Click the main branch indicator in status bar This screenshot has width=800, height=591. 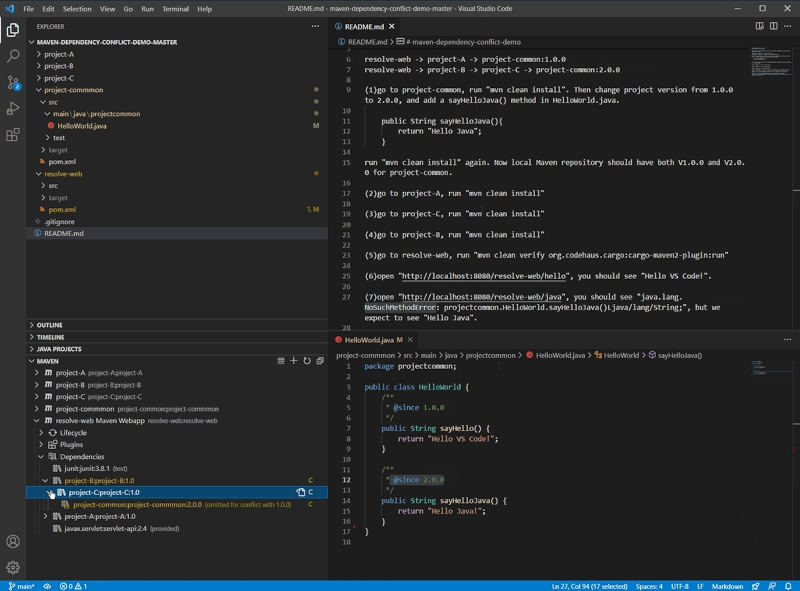click(x=21, y=586)
